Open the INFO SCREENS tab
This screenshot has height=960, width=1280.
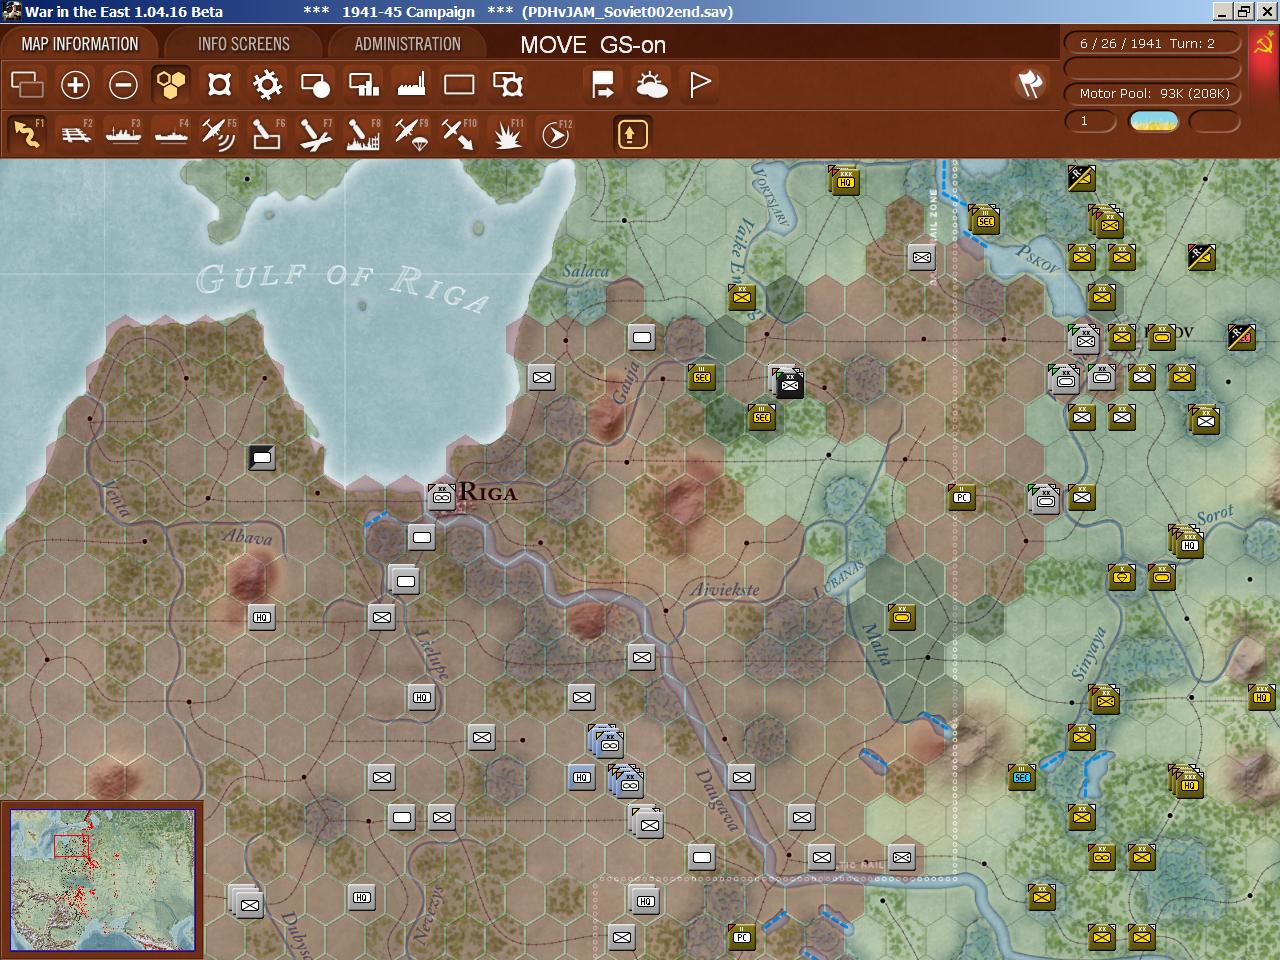coord(244,44)
